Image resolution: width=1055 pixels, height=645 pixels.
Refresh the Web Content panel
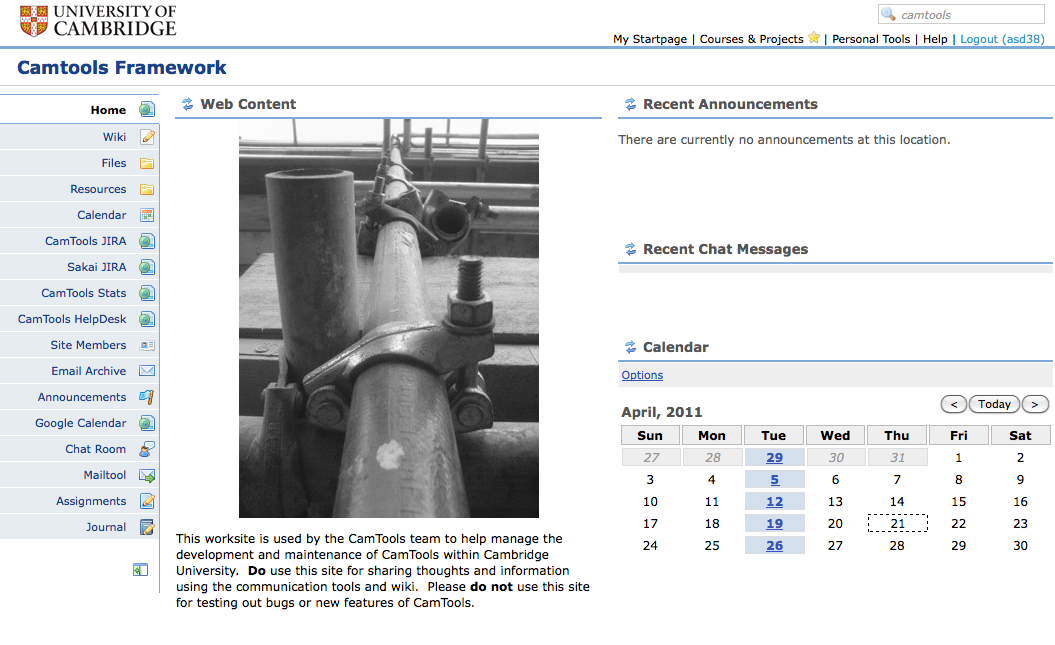coord(188,104)
